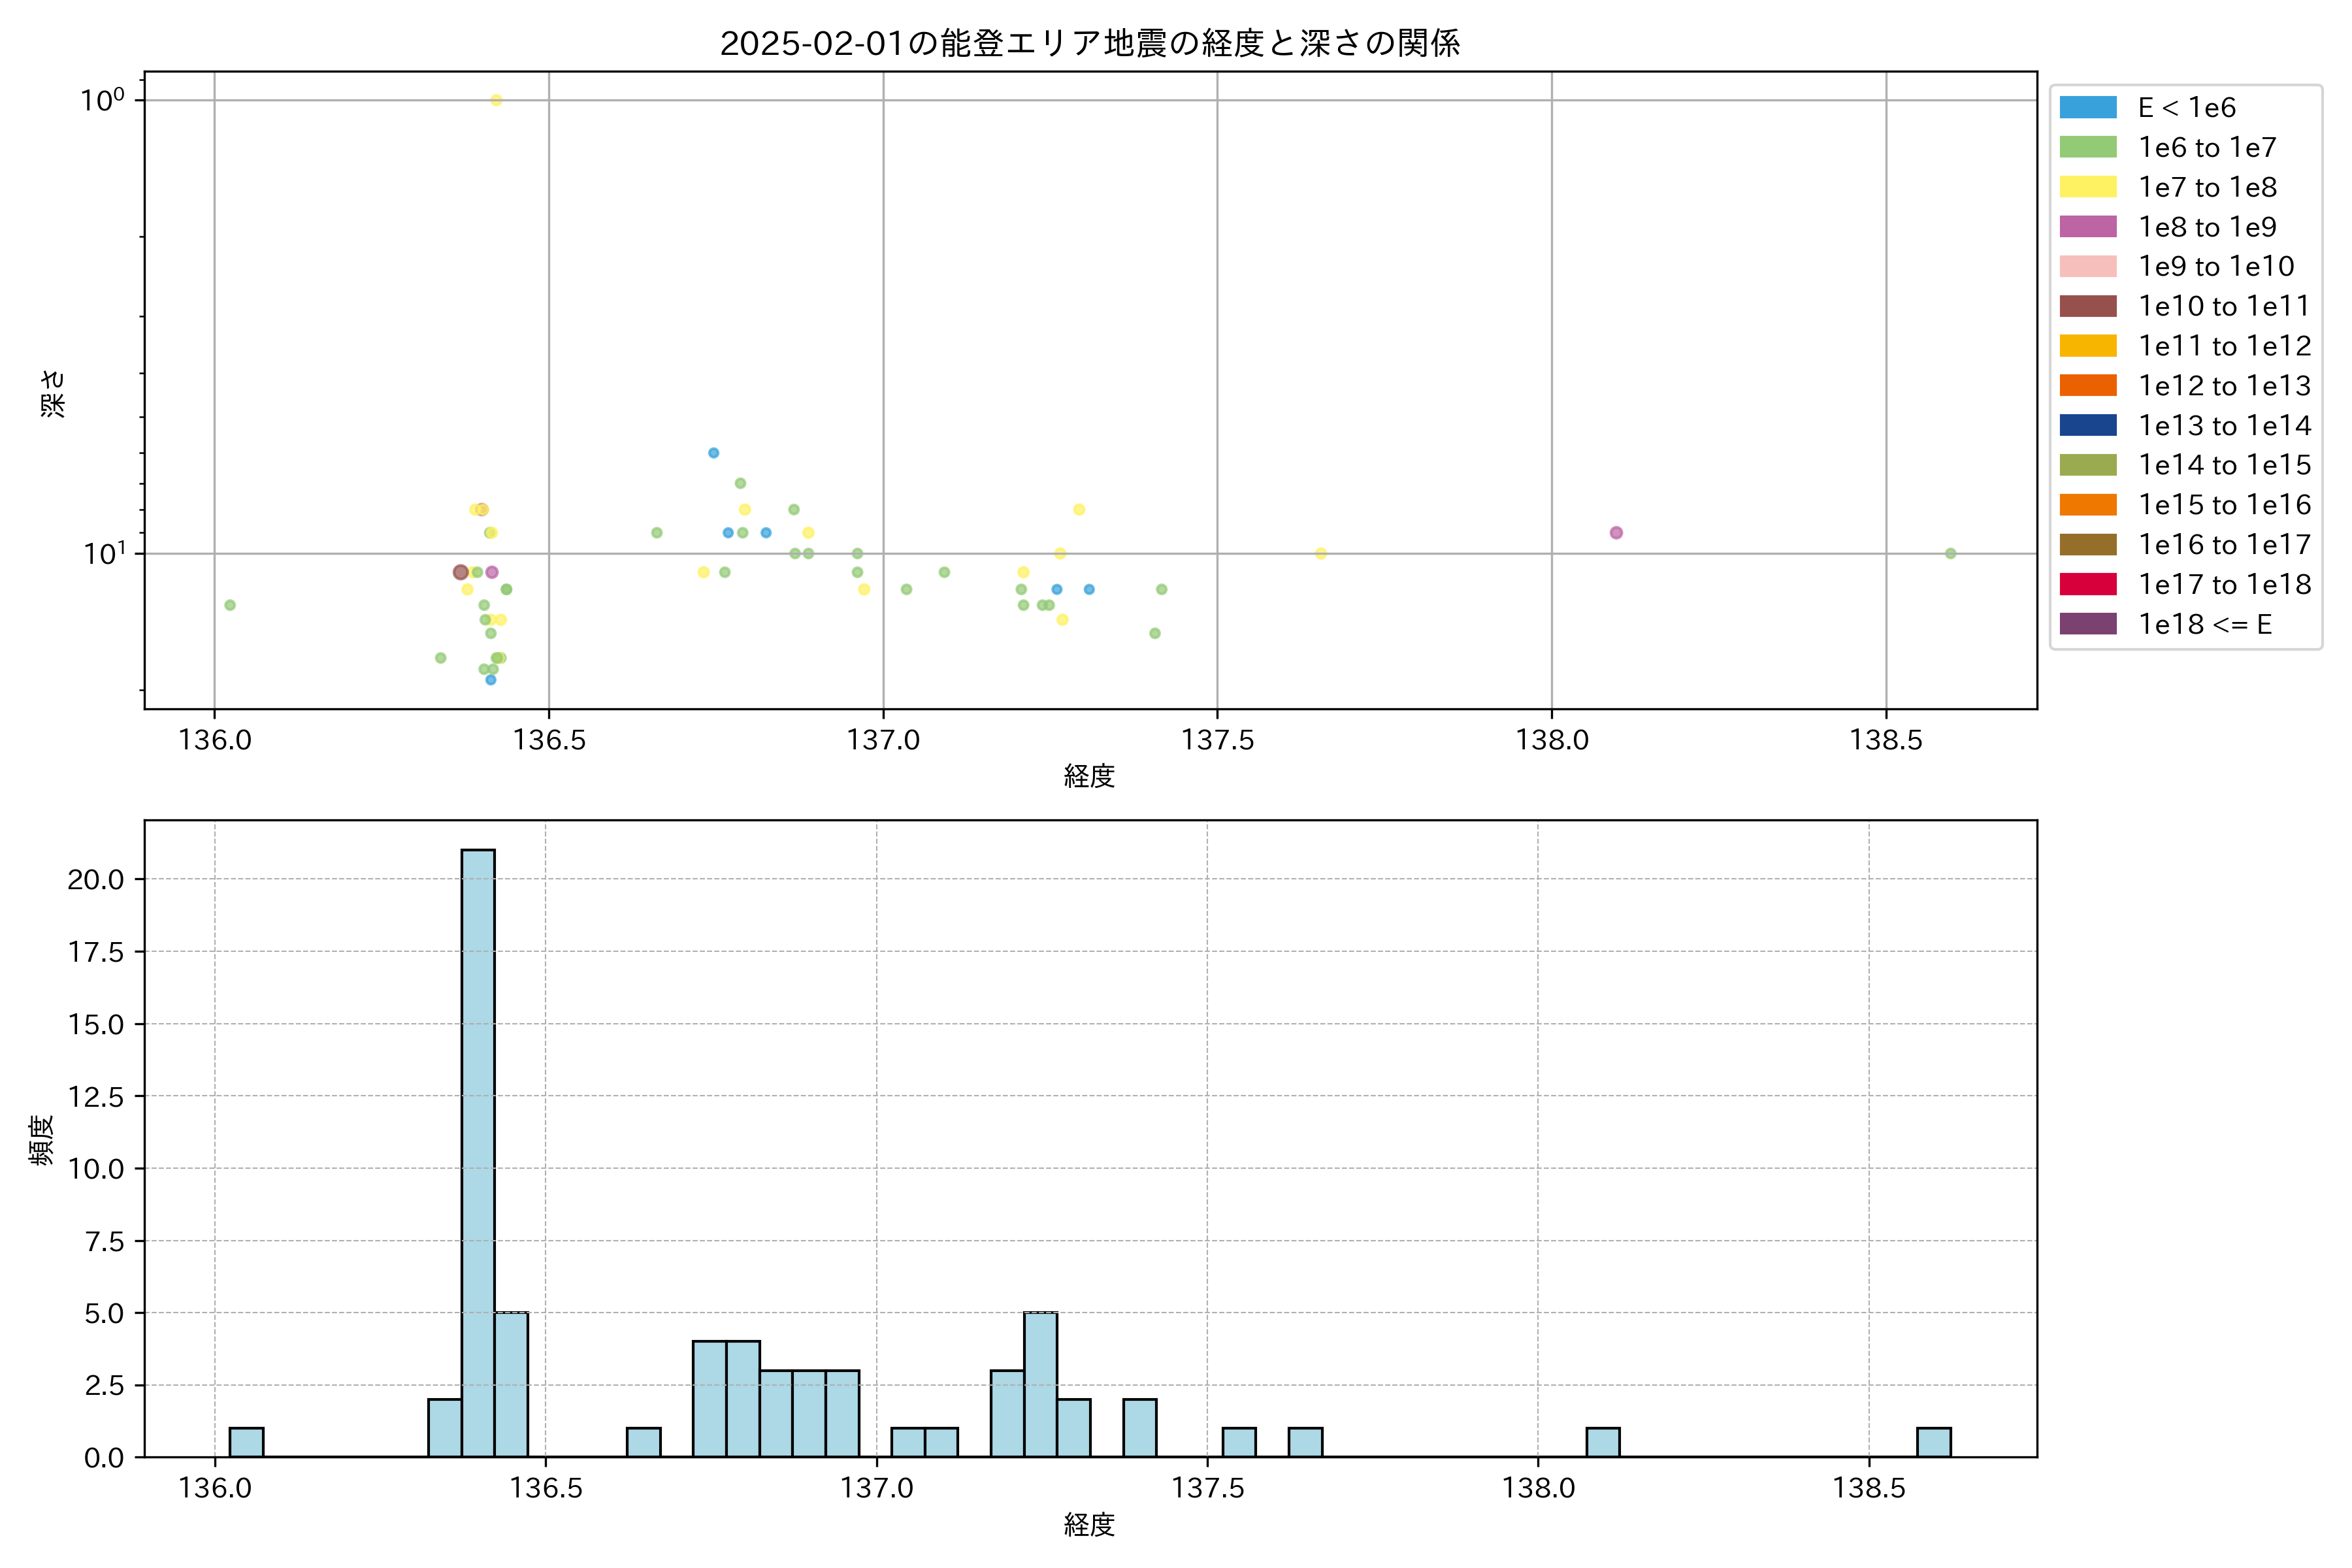Click the purple 1e8 to 1e9 legend swatch
The width and height of the screenshot is (2352, 1568).
click(x=2087, y=227)
